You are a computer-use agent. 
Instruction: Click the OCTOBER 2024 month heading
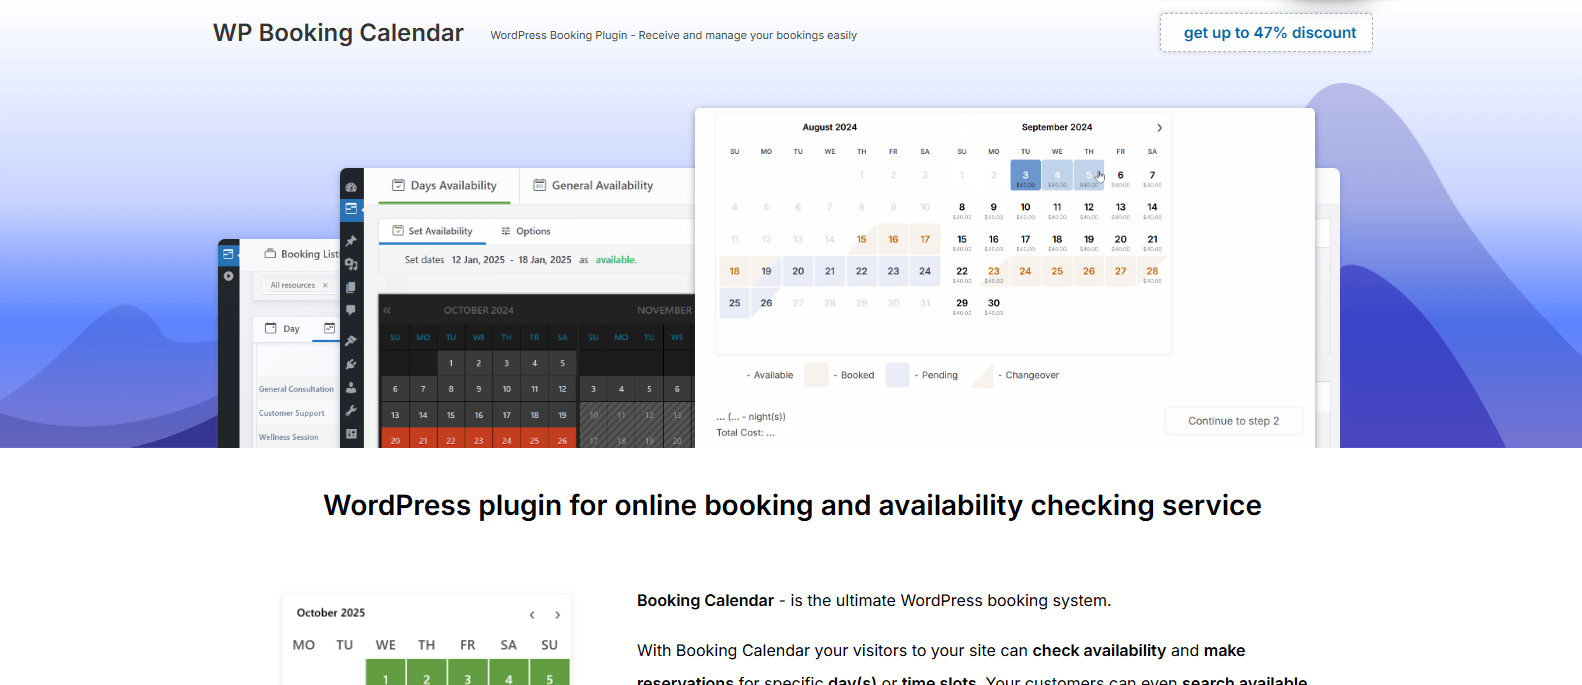(x=479, y=310)
